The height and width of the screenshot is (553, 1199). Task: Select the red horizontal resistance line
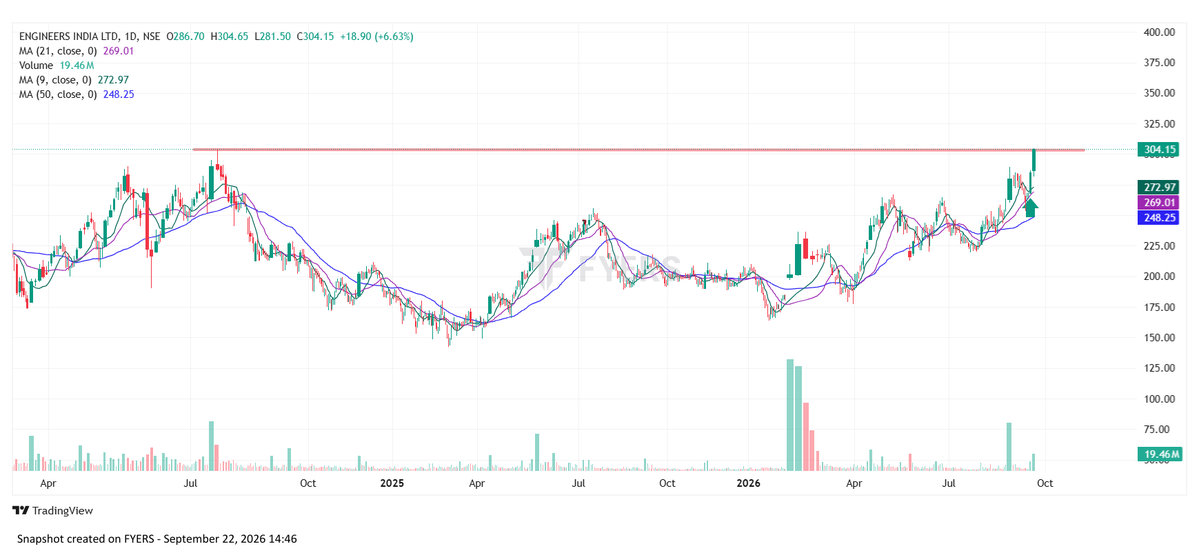tap(638, 149)
